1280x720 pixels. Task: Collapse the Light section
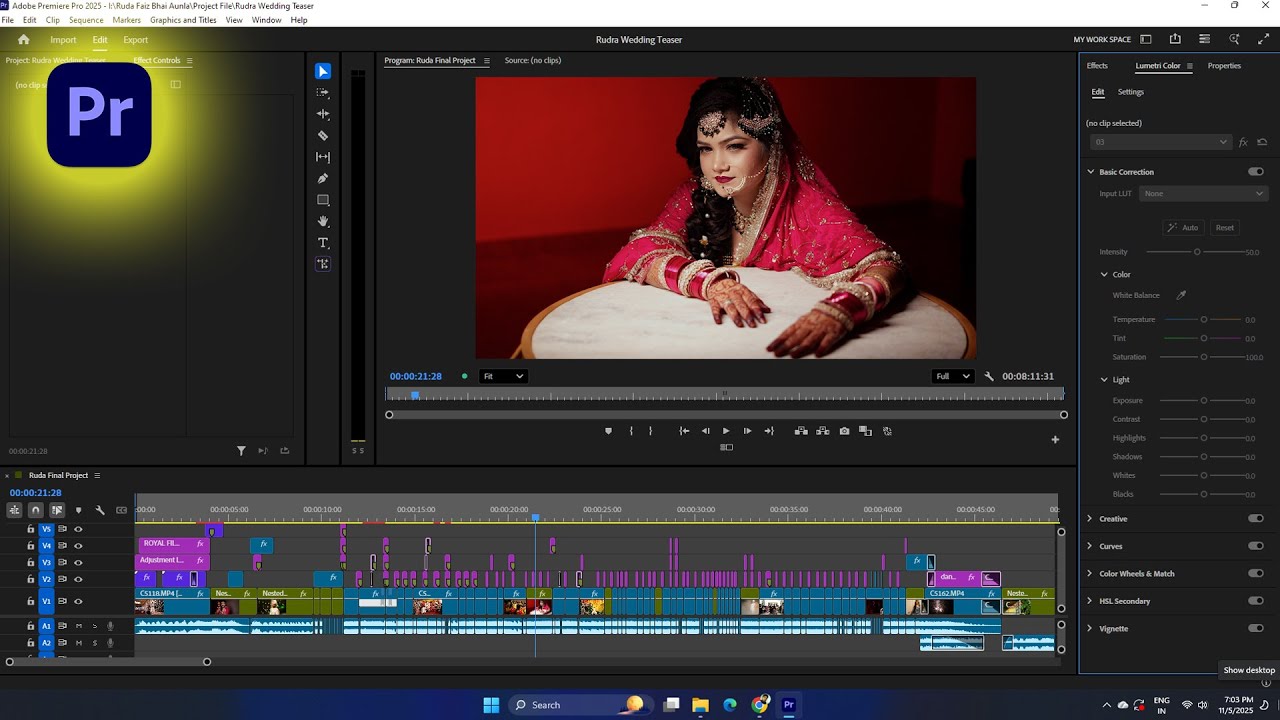coord(1104,380)
